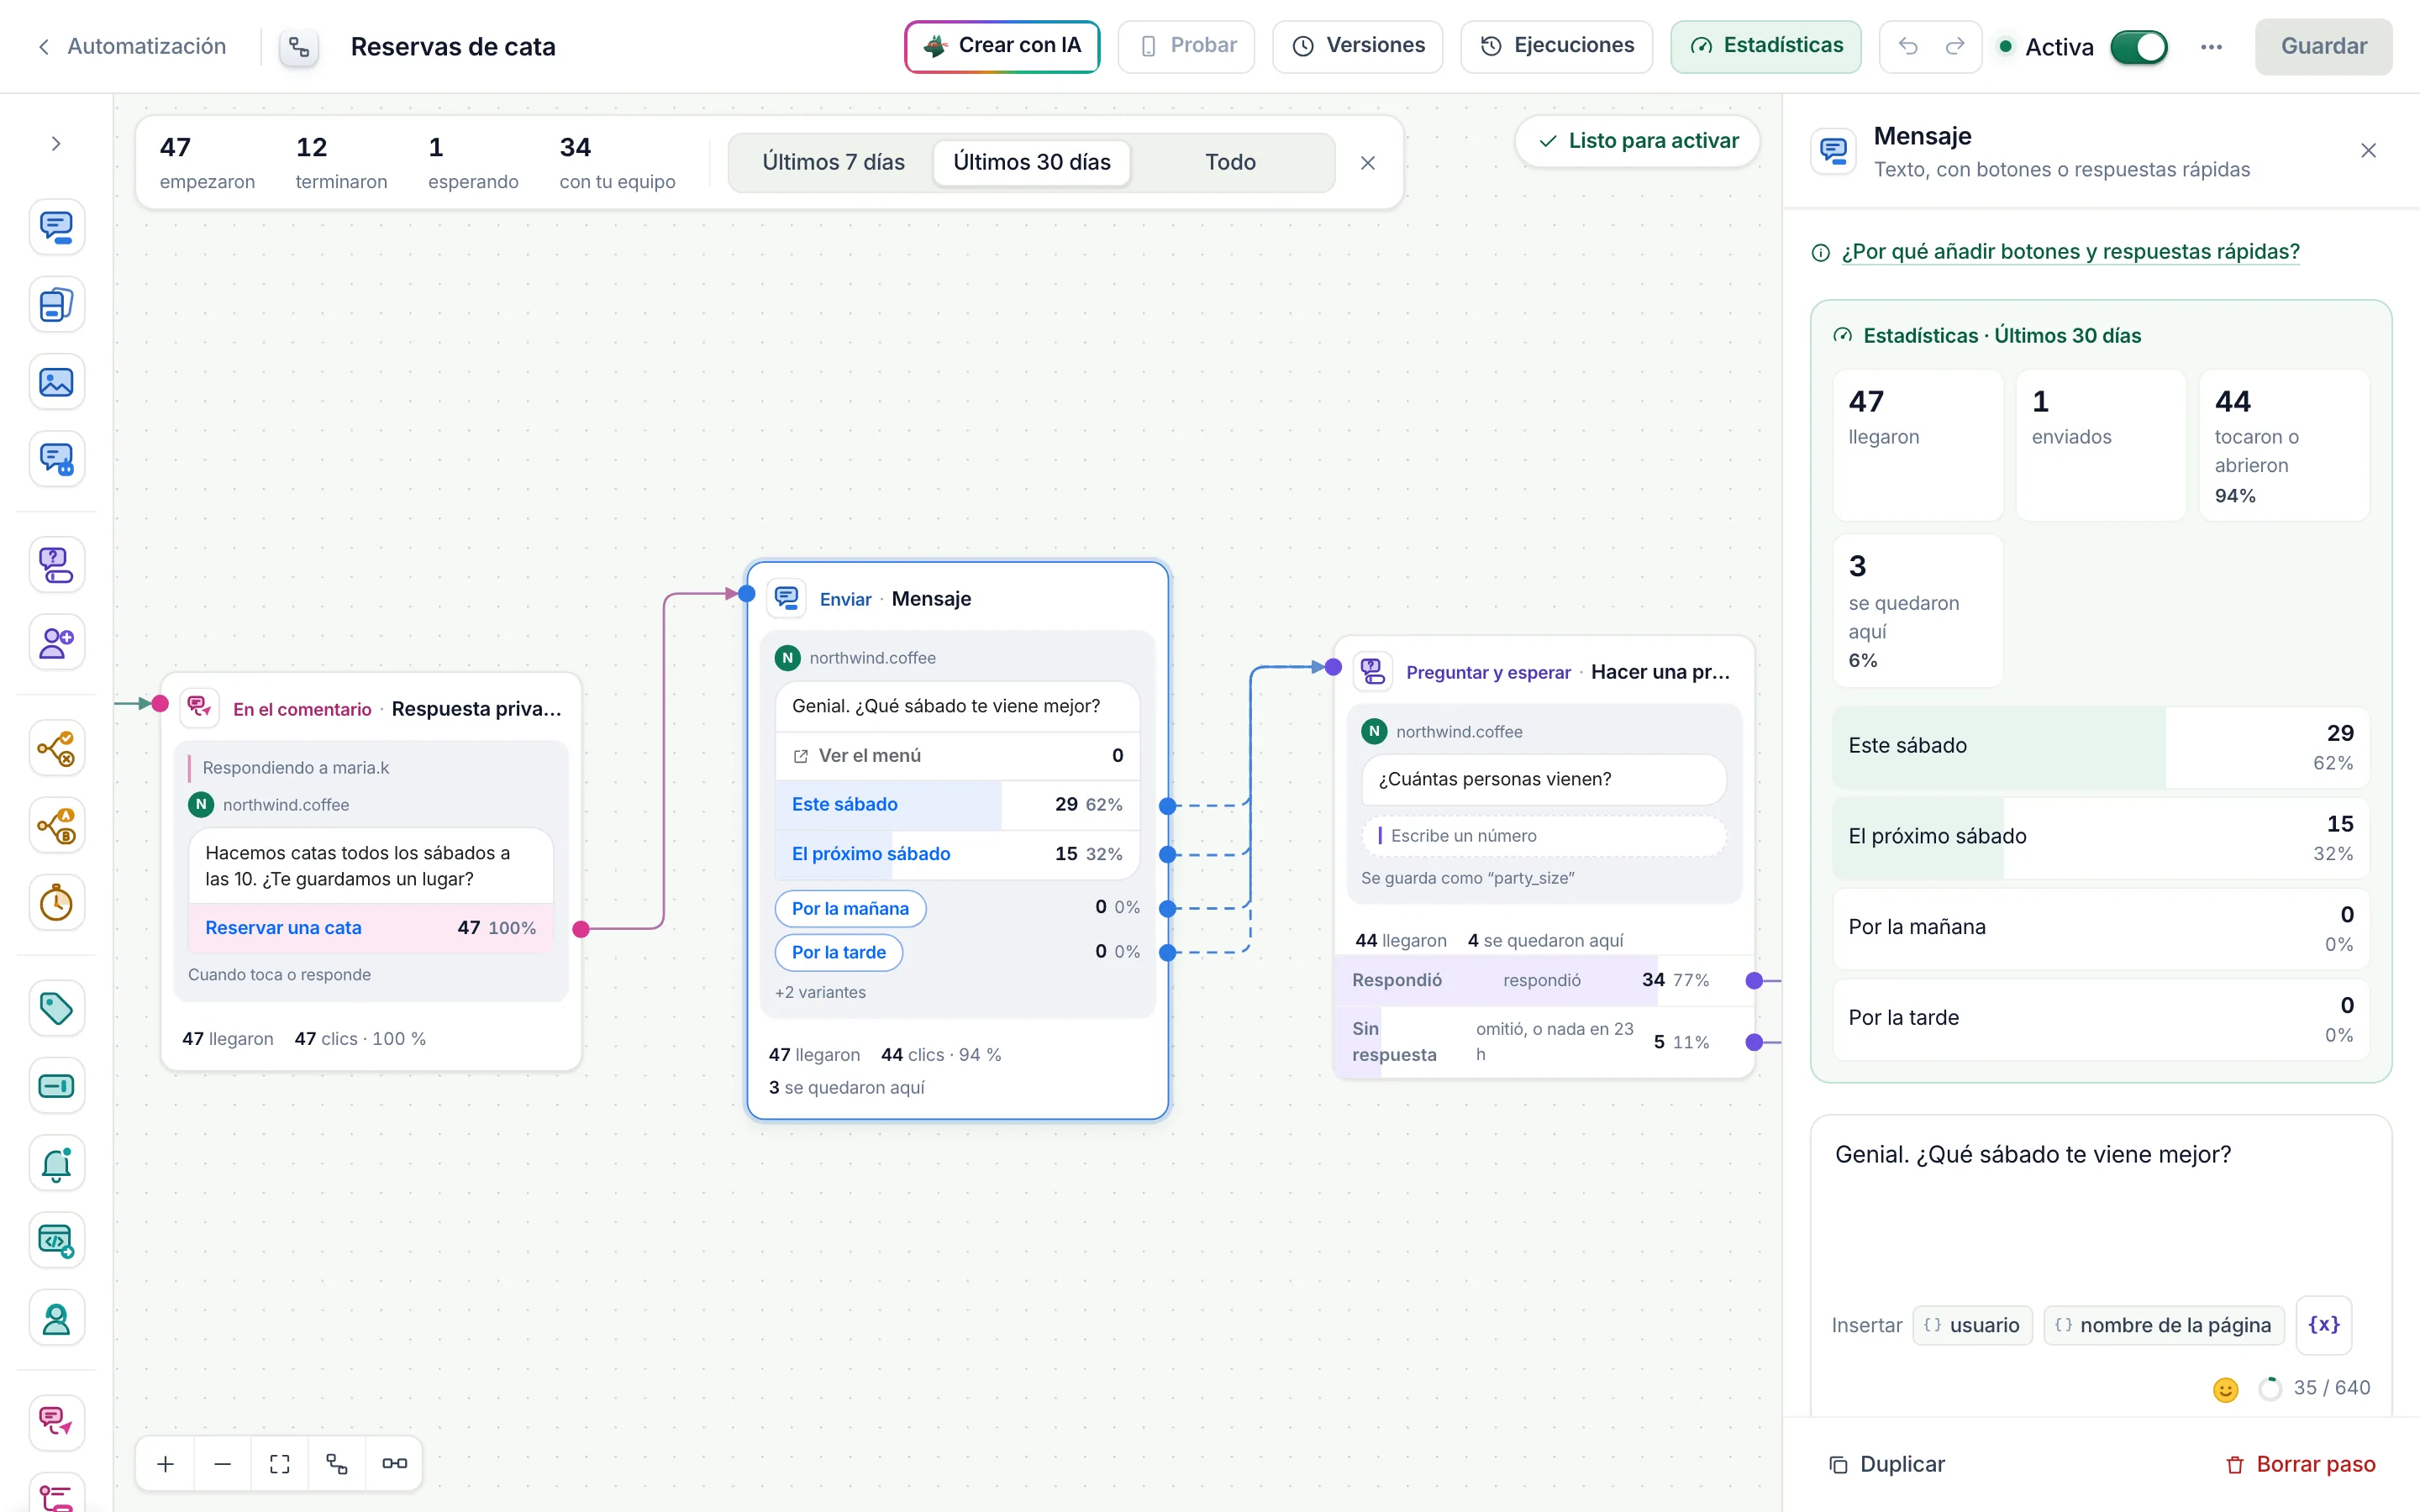
Task: Insert the nombre de la página variable
Action: point(2164,1325)
